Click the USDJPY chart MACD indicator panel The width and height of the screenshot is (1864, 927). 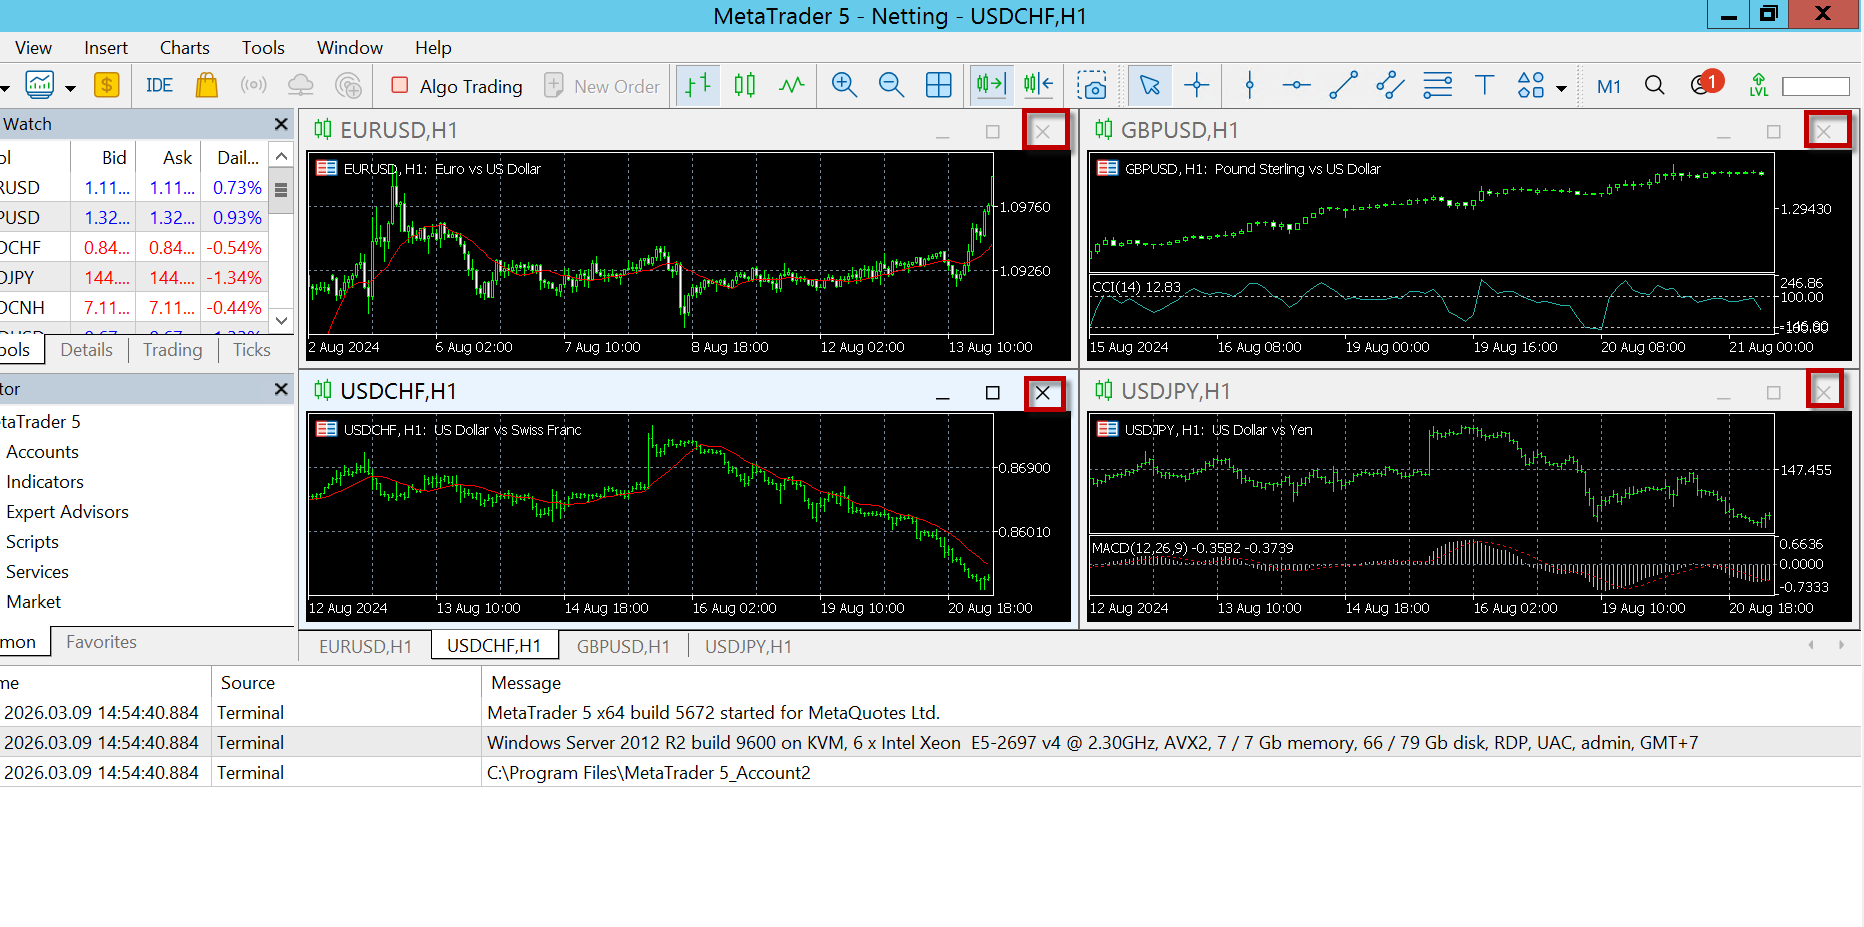[x=1430, y=566]
